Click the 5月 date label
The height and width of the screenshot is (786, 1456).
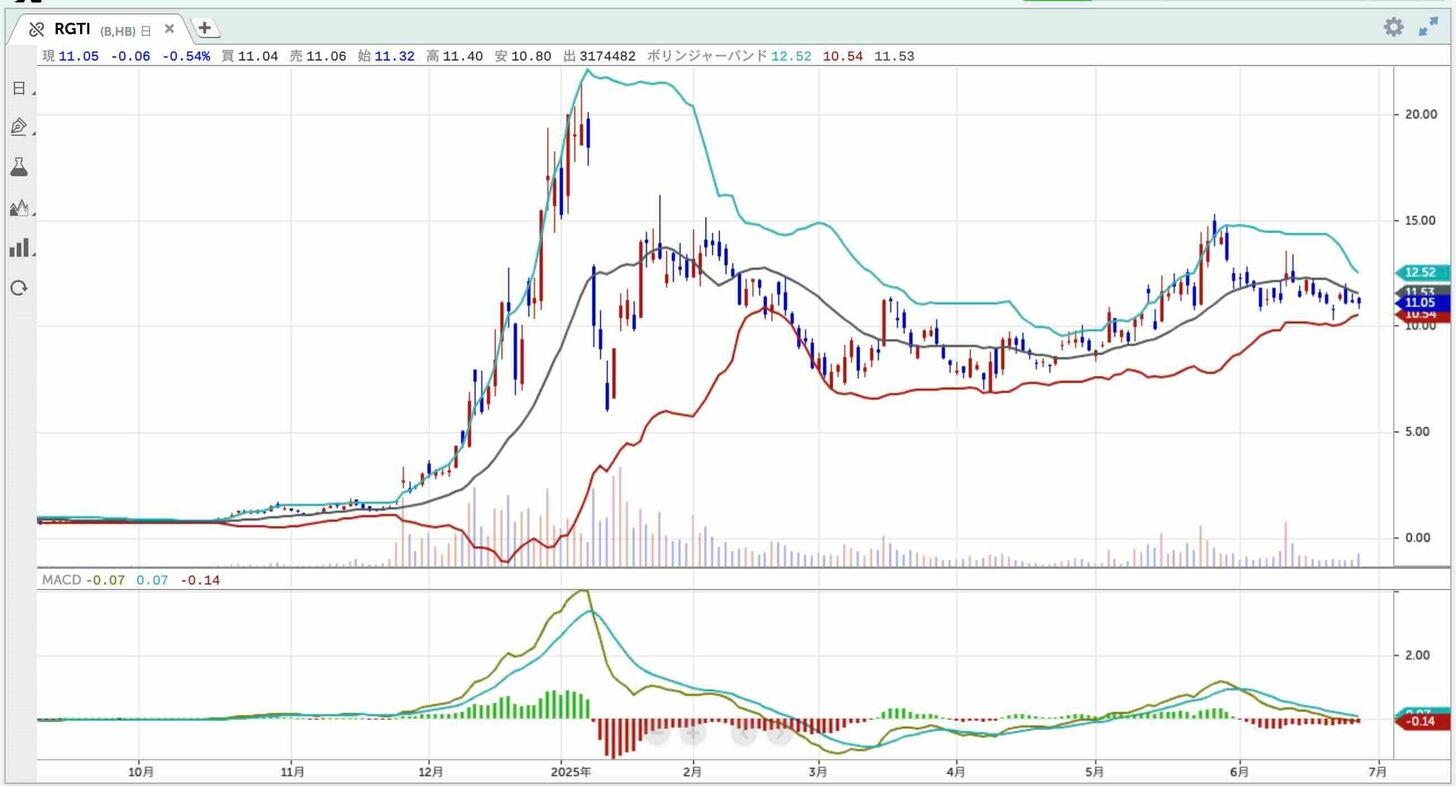(1095, 770)
